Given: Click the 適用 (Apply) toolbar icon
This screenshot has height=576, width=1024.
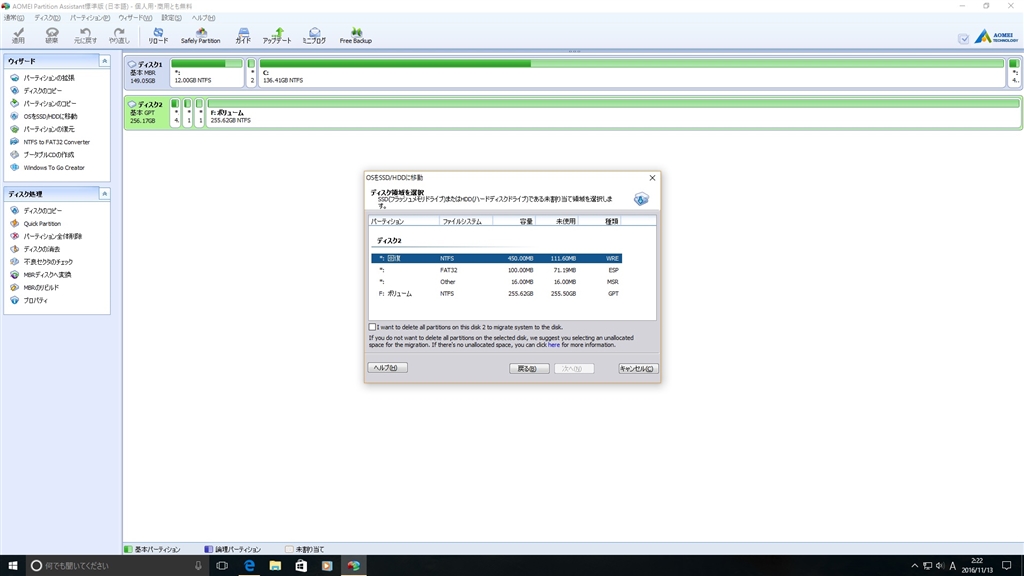Looking at the screenshot, I should point(18,35).
